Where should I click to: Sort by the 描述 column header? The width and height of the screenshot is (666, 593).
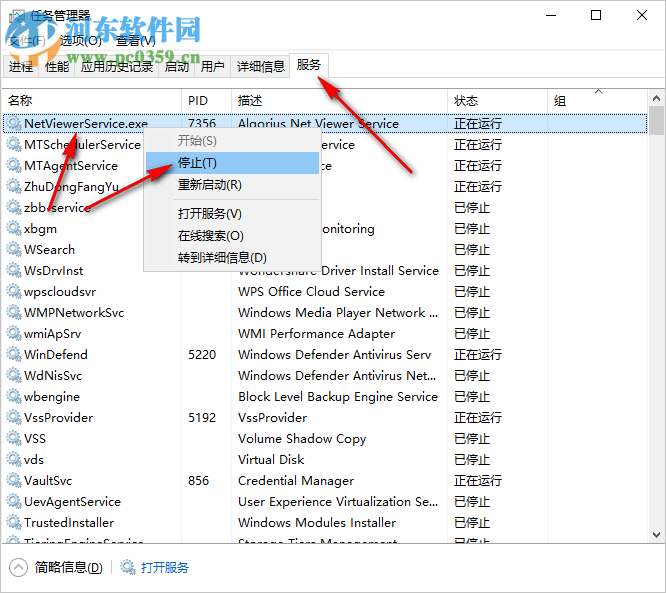click(x=339, y=101)
